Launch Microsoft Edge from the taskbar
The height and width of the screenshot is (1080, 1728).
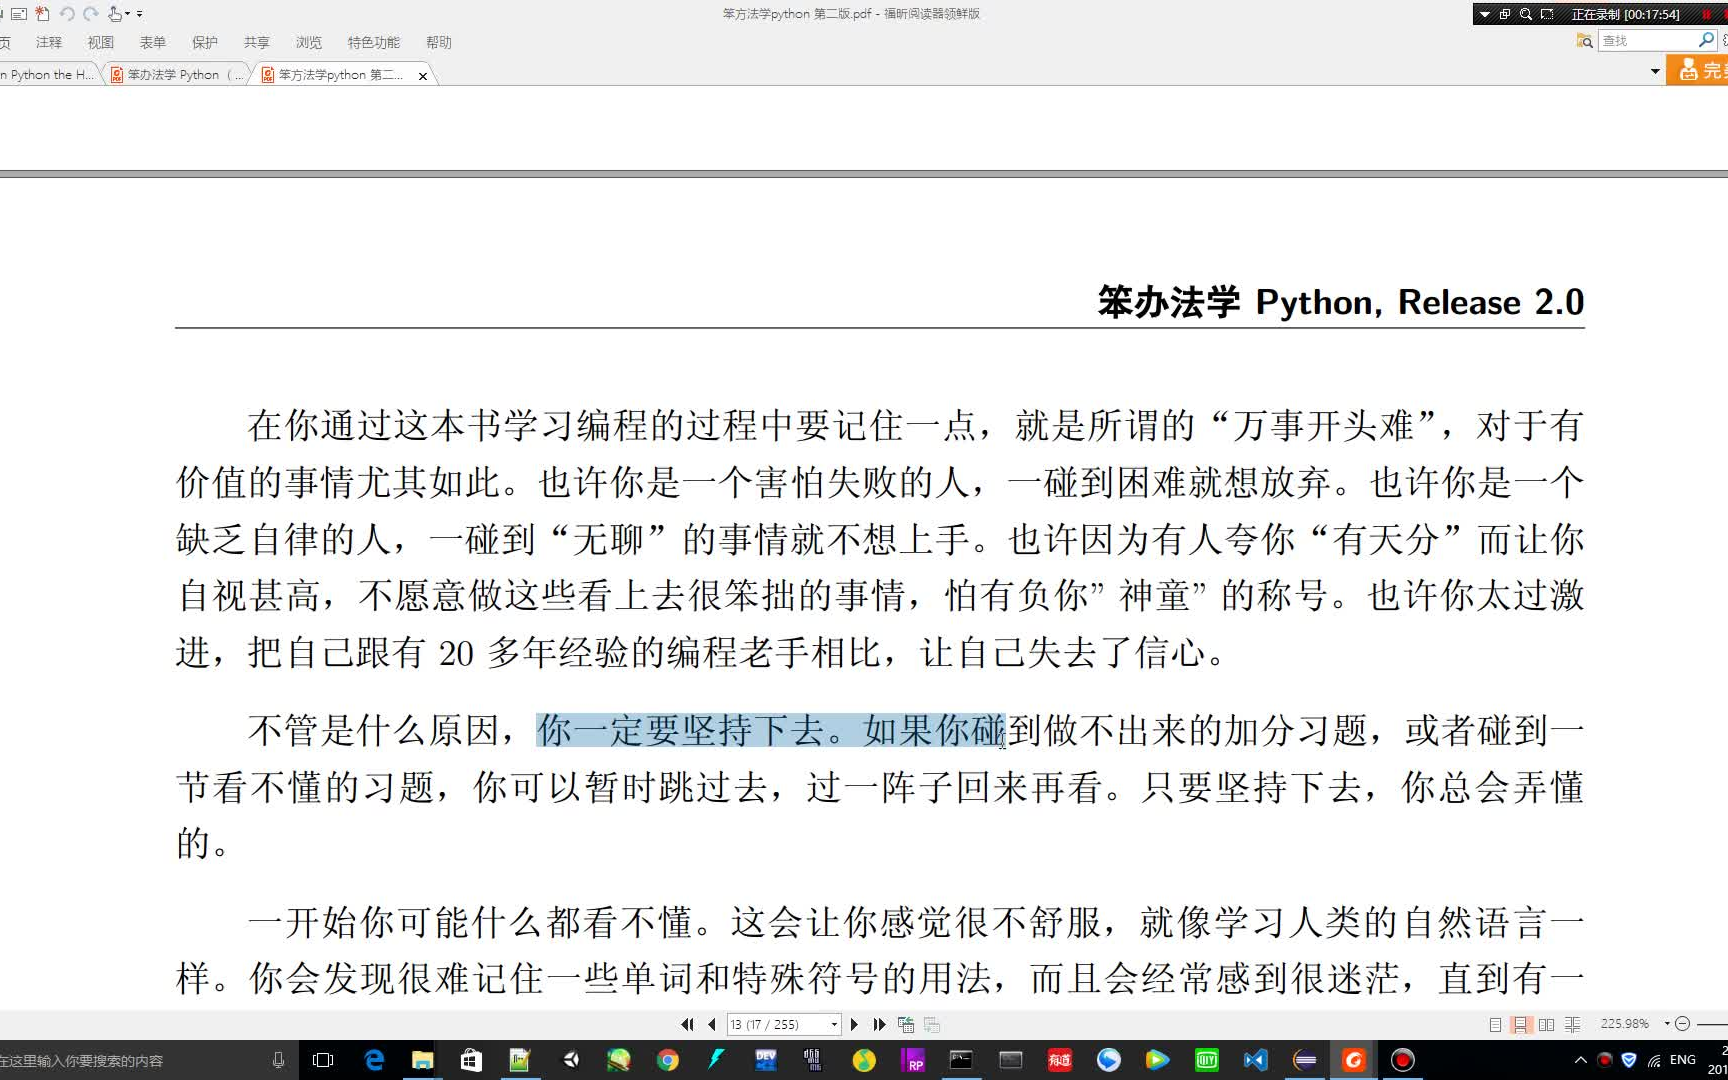click(x=374, y=1060)
